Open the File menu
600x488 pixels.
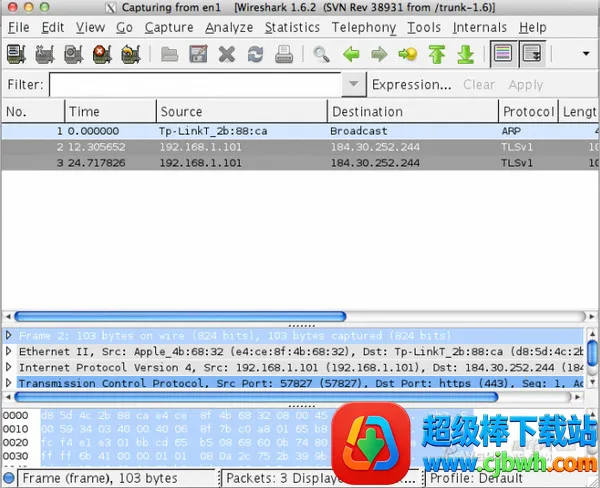pos(19,28)
